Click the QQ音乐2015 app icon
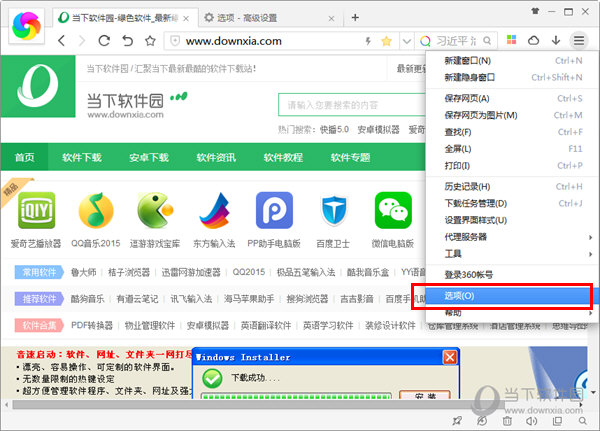The width and height of the screenshot is (600, 431). click(x=96, y=210)
